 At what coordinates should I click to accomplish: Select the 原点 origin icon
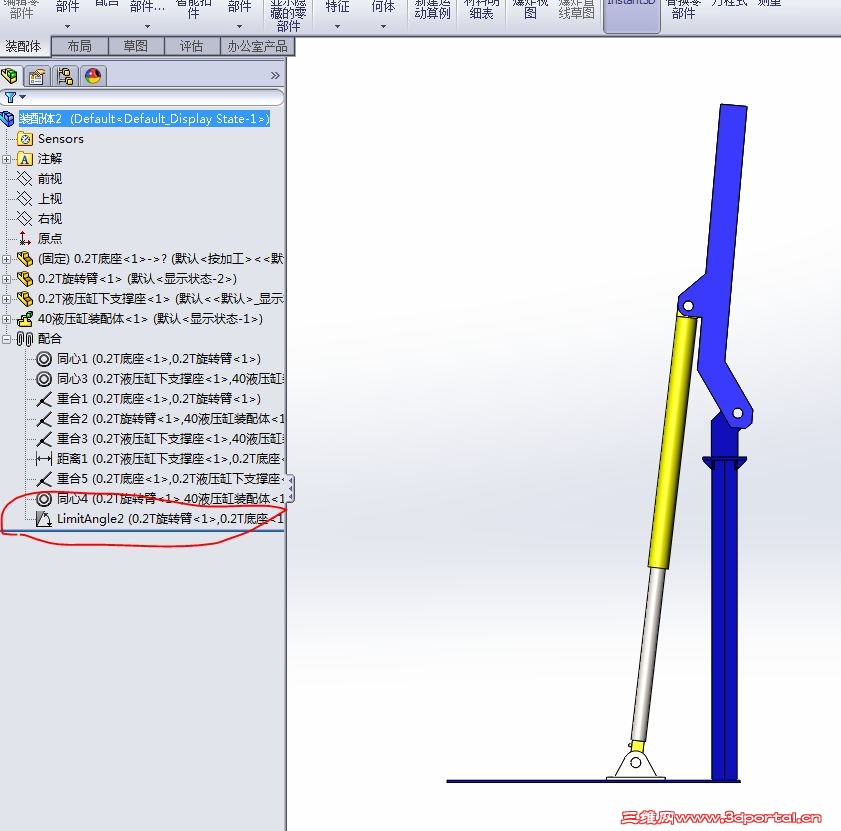(x=25, y=238)
